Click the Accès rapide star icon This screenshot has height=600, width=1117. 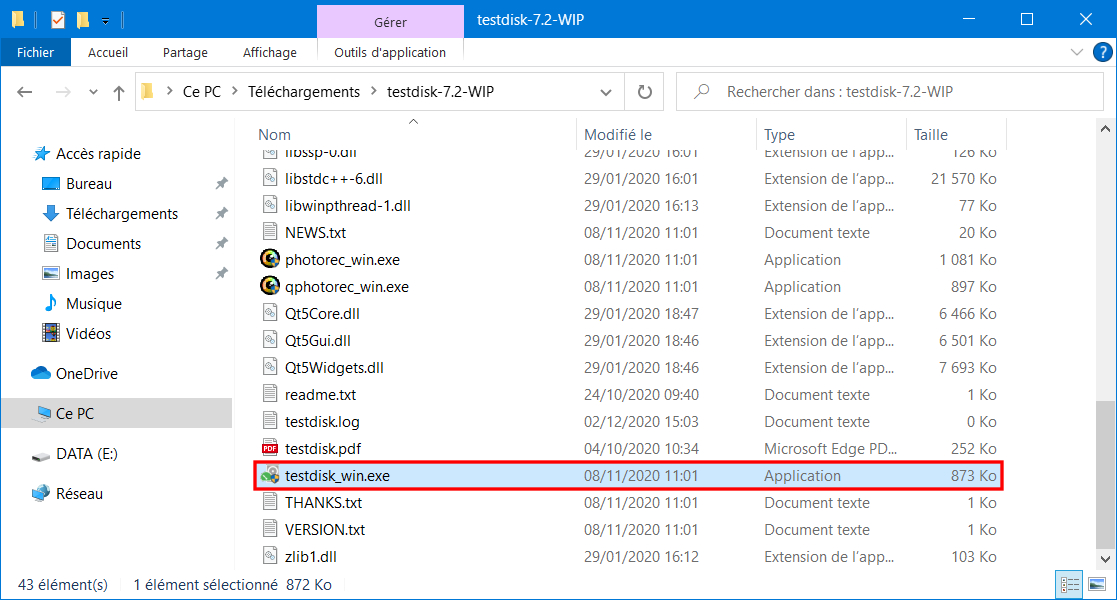[x=42, y=154]
